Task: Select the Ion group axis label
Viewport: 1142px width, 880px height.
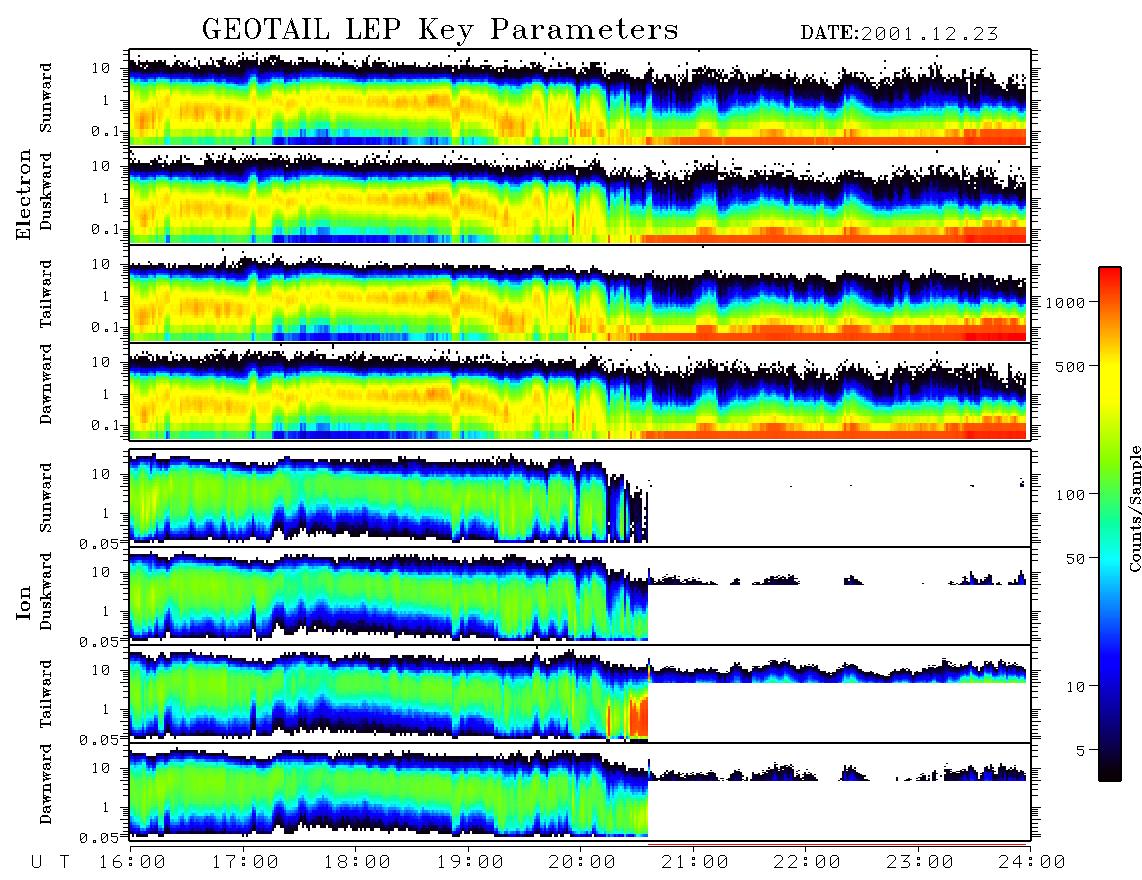Action: (24, 602)
